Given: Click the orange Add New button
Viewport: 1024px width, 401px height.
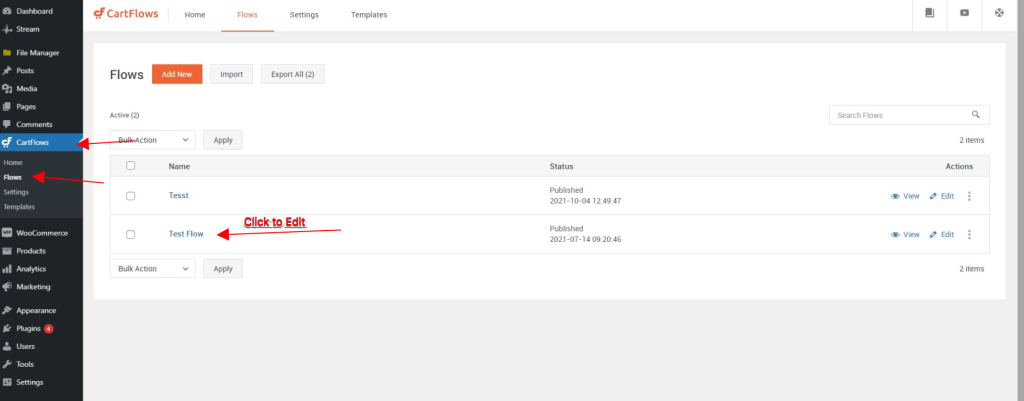Looking at the screenshot, I should [x=177, y=74].
